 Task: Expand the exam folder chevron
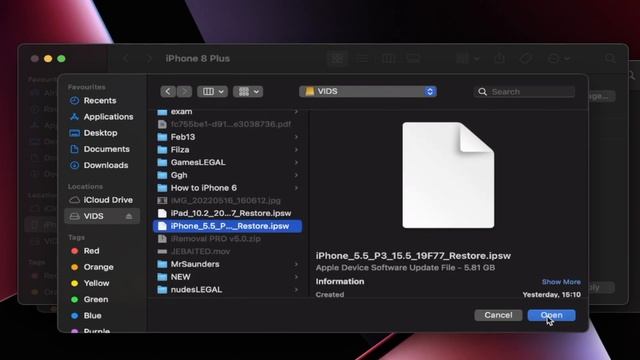pos(296,111)
